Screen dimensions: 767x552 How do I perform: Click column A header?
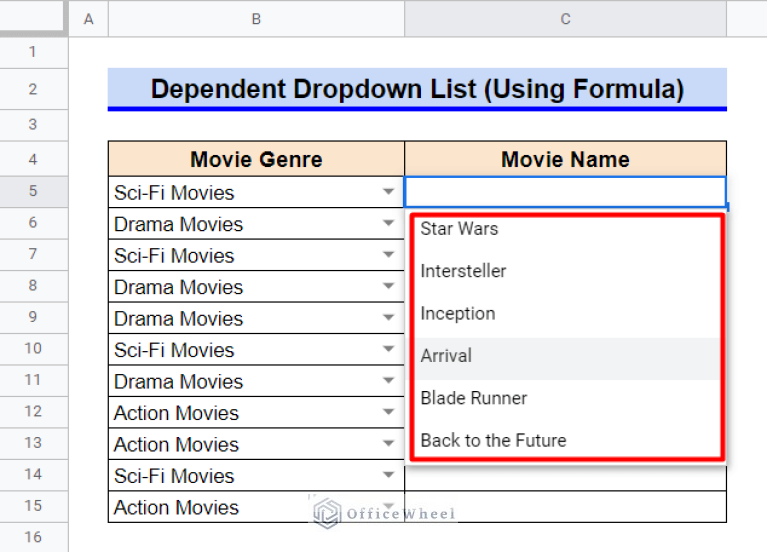pos(88,18)
